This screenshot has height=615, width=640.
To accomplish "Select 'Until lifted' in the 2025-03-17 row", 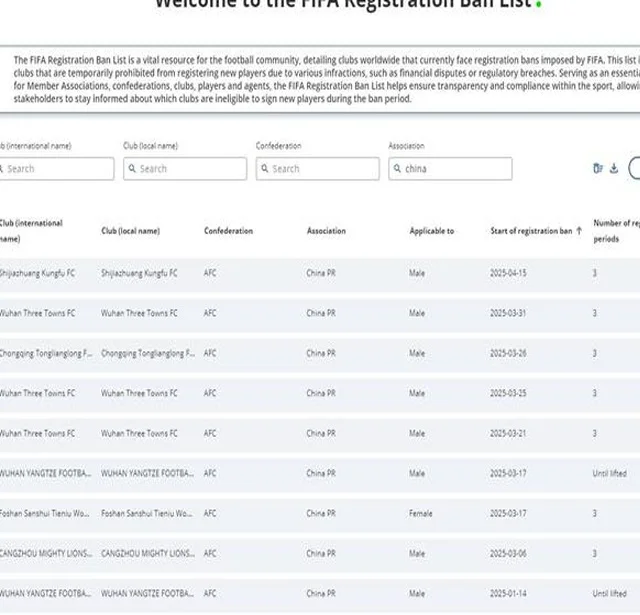I will click(609, 473).
